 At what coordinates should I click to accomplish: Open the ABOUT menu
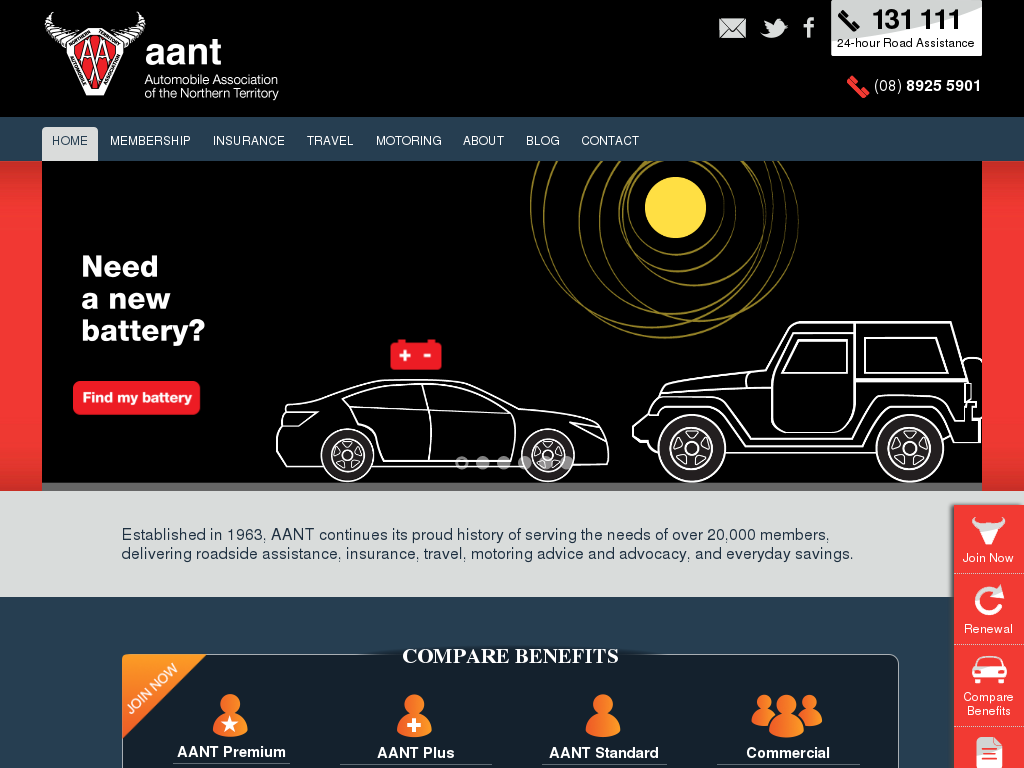coord(483,141)
